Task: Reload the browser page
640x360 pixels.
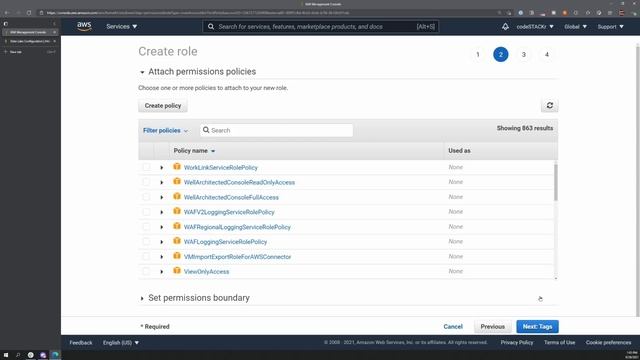Action: [x=29, y=13]
